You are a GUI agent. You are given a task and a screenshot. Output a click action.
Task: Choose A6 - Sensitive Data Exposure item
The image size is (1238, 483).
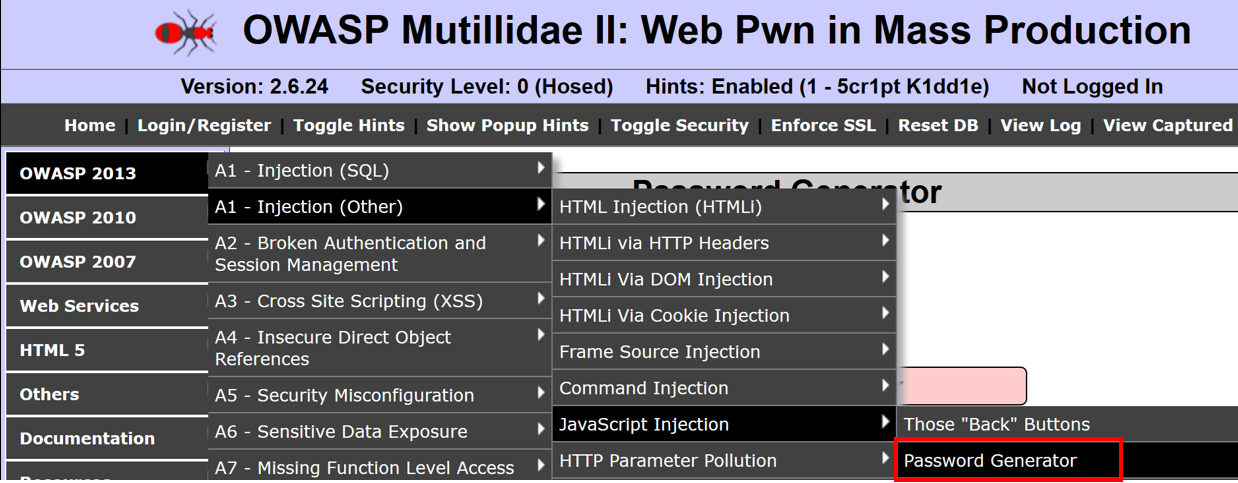point(380,431)
